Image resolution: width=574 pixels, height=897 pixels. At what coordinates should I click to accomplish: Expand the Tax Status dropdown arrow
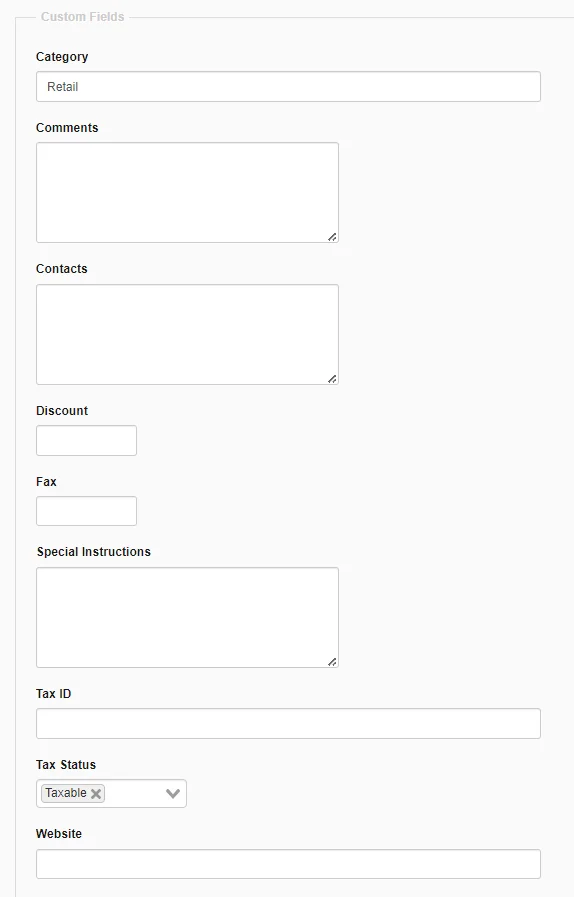[x=173, y=793]
